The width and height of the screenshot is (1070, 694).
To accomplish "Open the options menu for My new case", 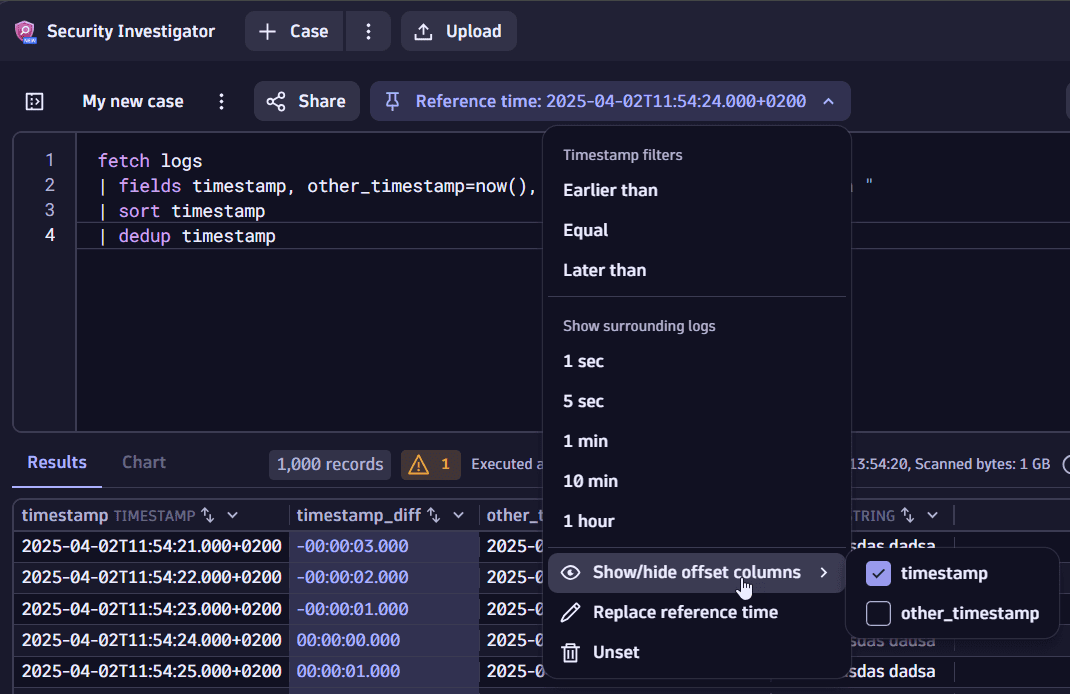I will [221, 102].
